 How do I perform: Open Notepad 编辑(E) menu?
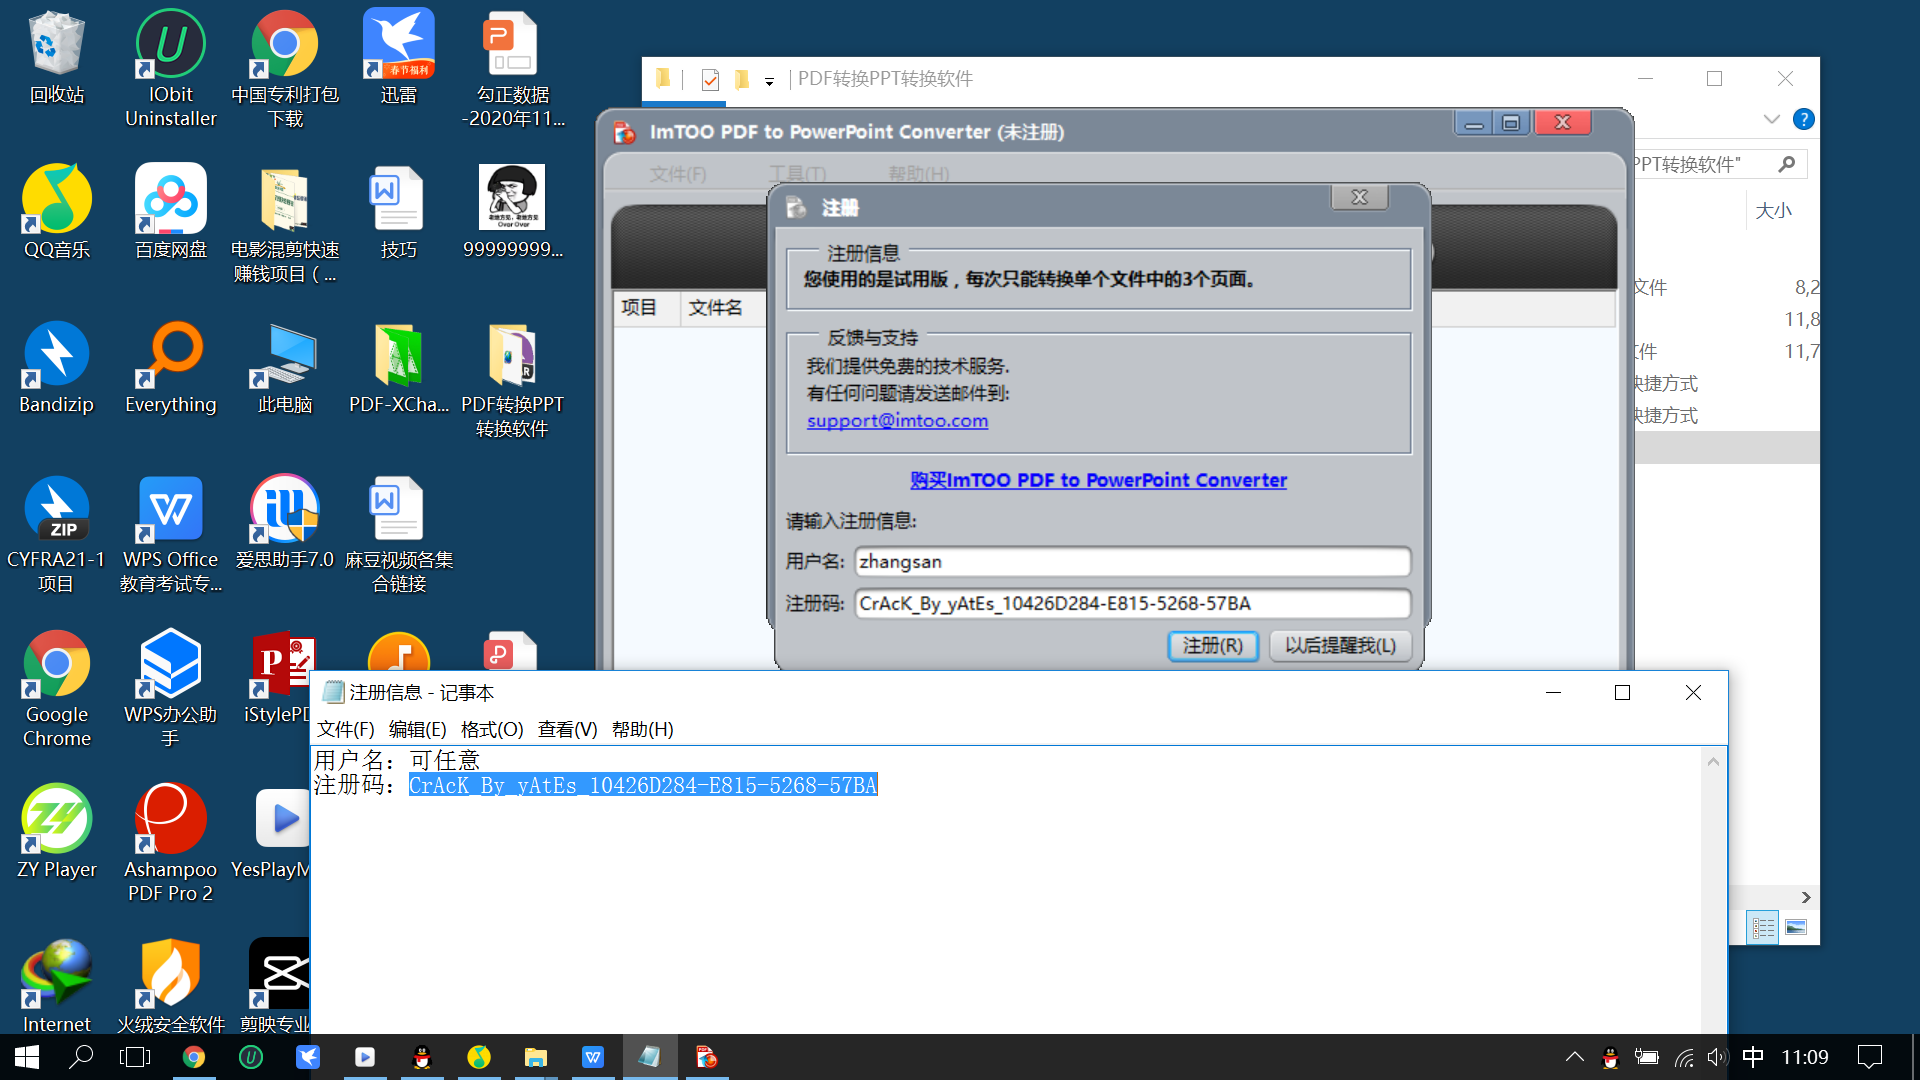click(417, 729)
